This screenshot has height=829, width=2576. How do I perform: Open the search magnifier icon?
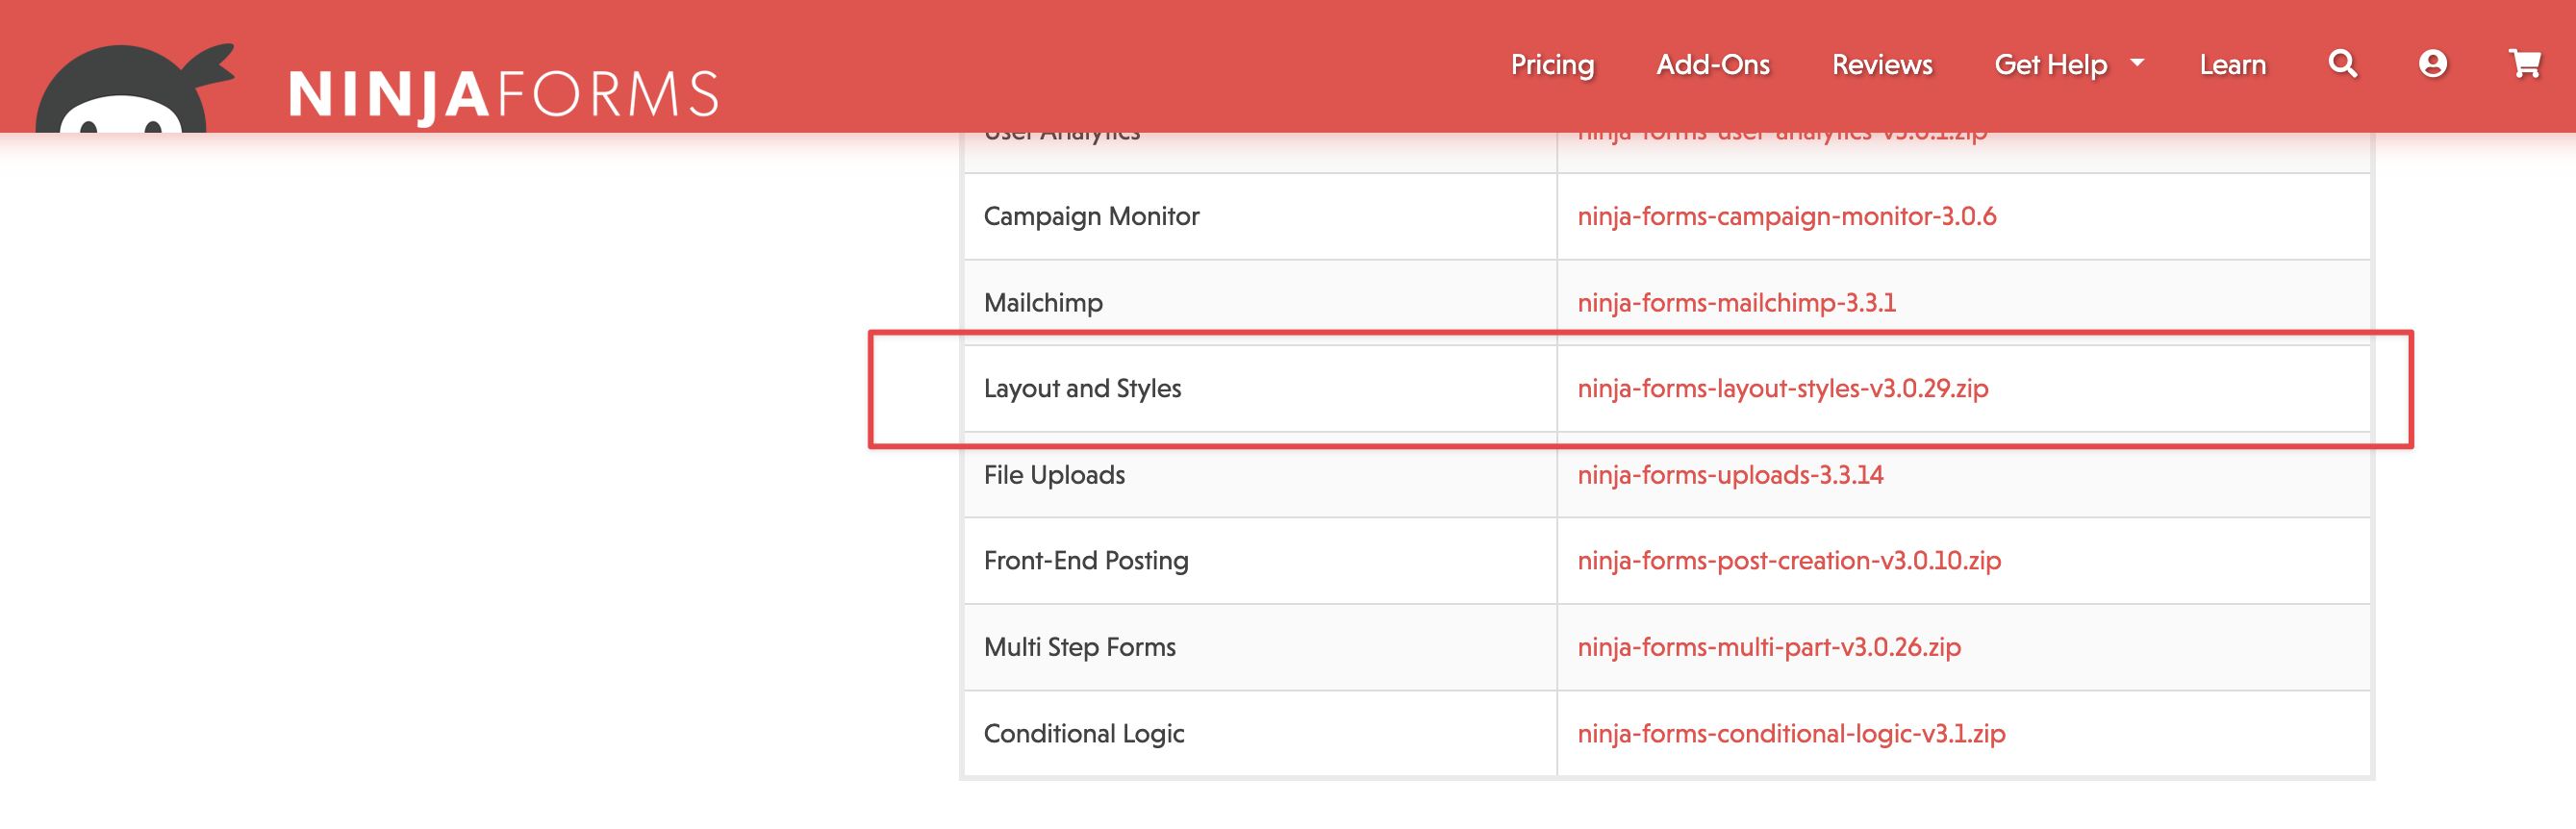click(2342, 65)
